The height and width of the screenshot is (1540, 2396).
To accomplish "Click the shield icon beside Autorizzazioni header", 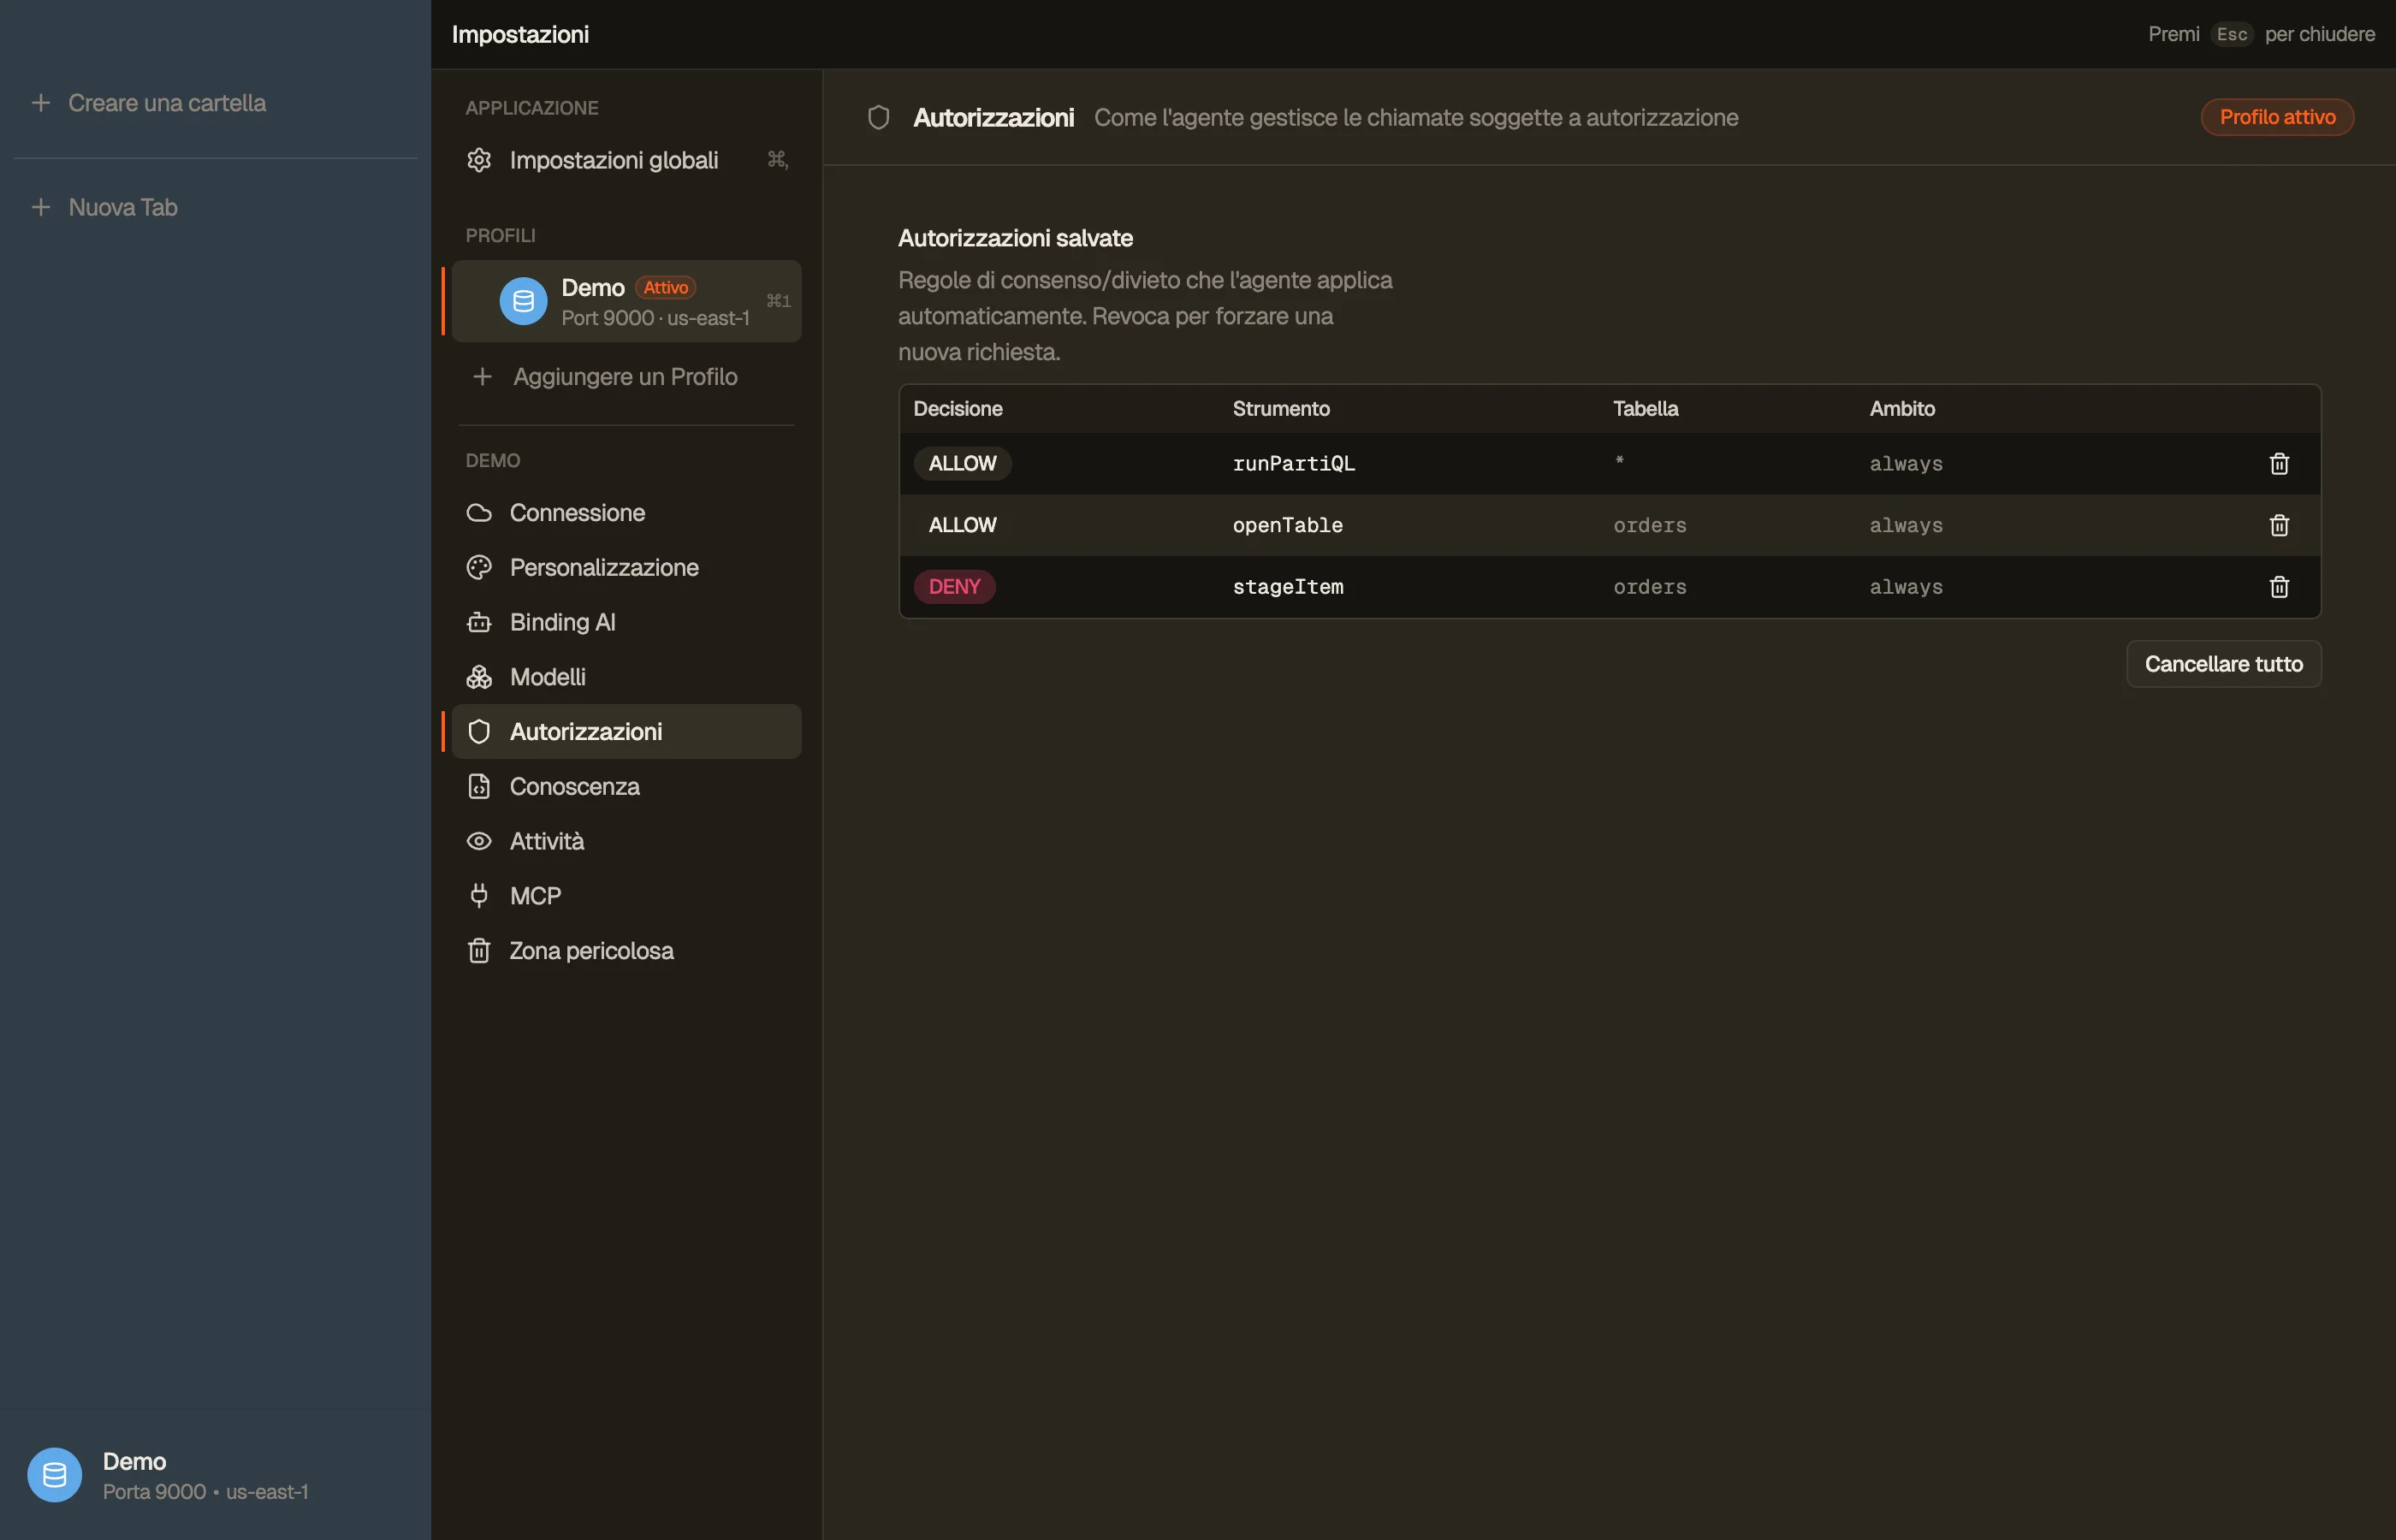I will tap(878, 118).
